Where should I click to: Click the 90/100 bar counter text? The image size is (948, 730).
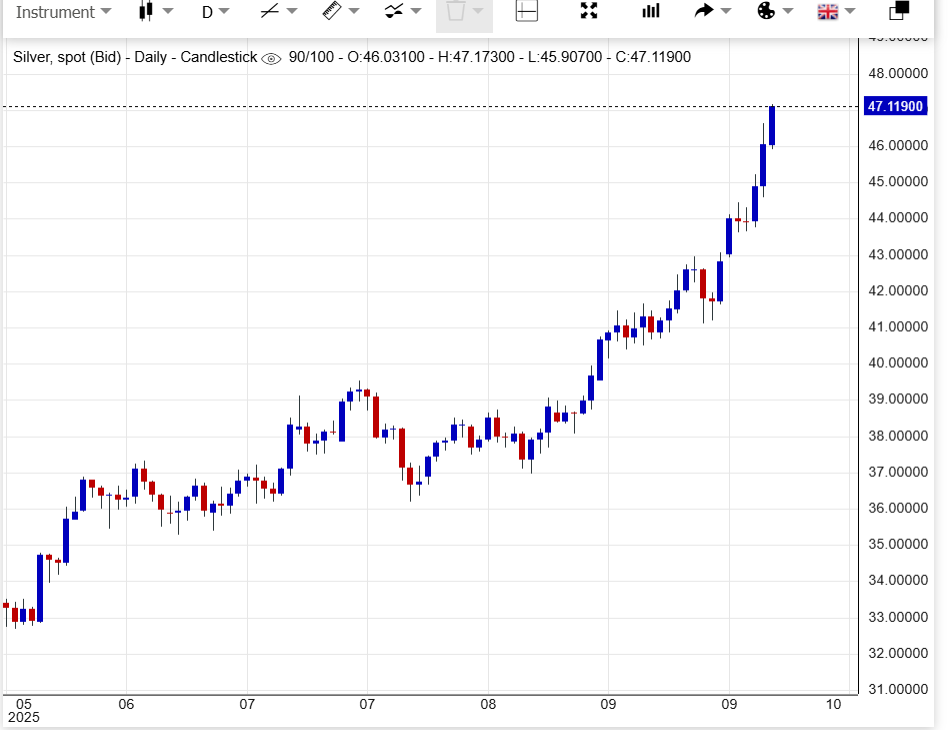pos(311,57)
